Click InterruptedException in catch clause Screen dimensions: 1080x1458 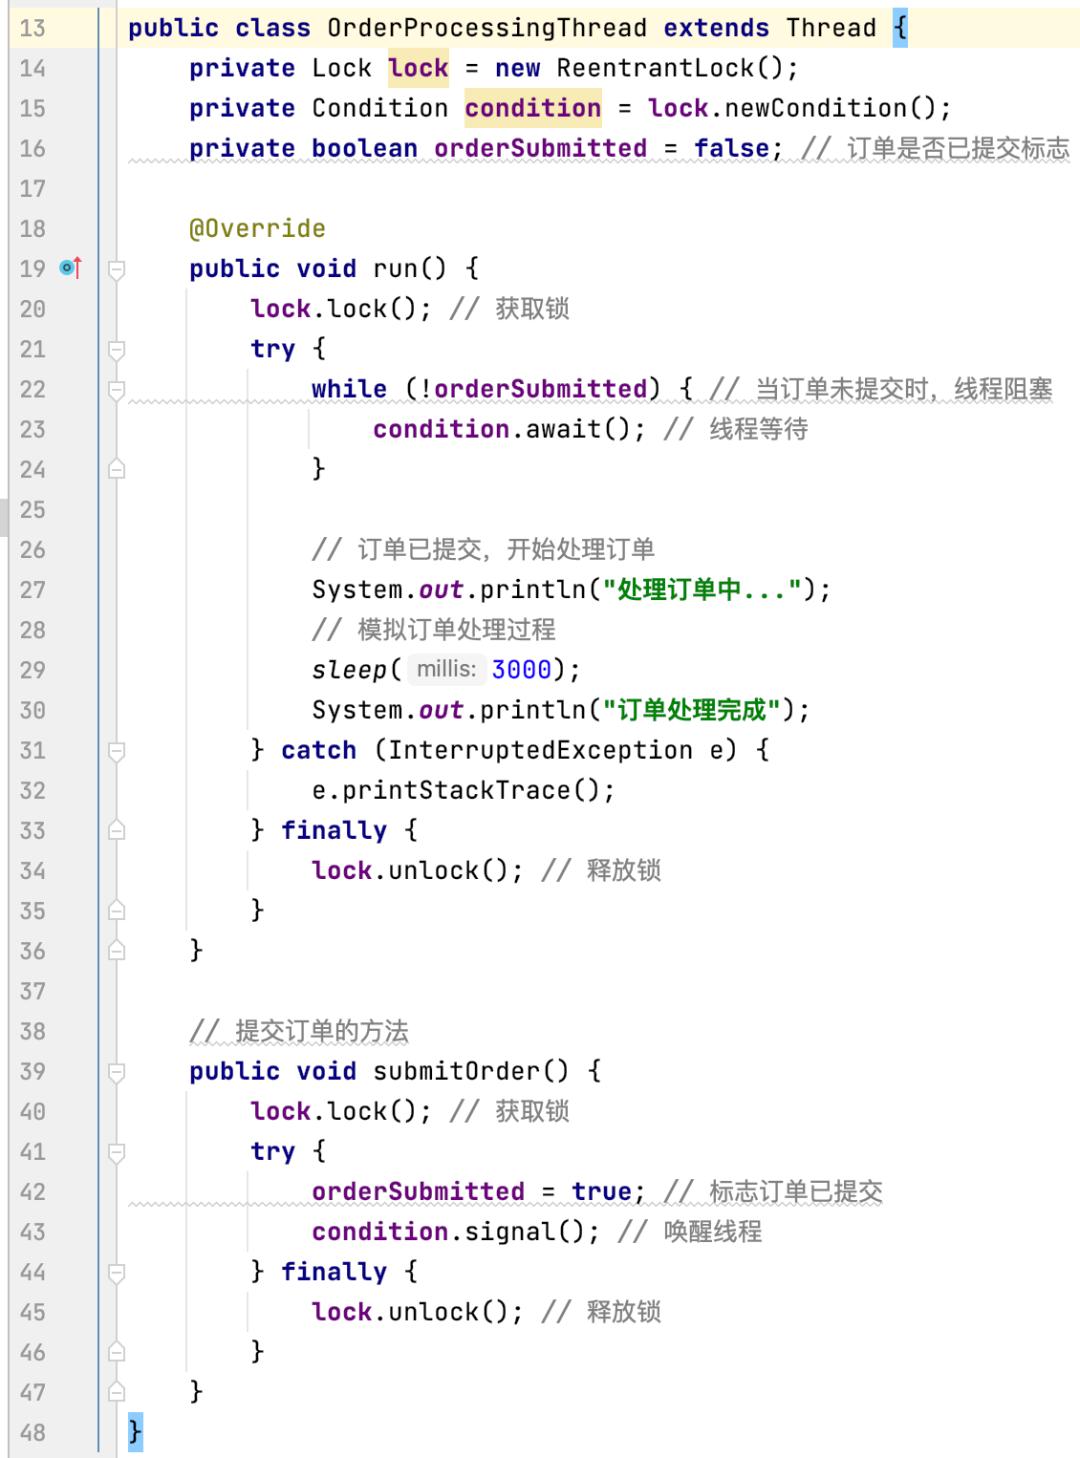[540, 750]
